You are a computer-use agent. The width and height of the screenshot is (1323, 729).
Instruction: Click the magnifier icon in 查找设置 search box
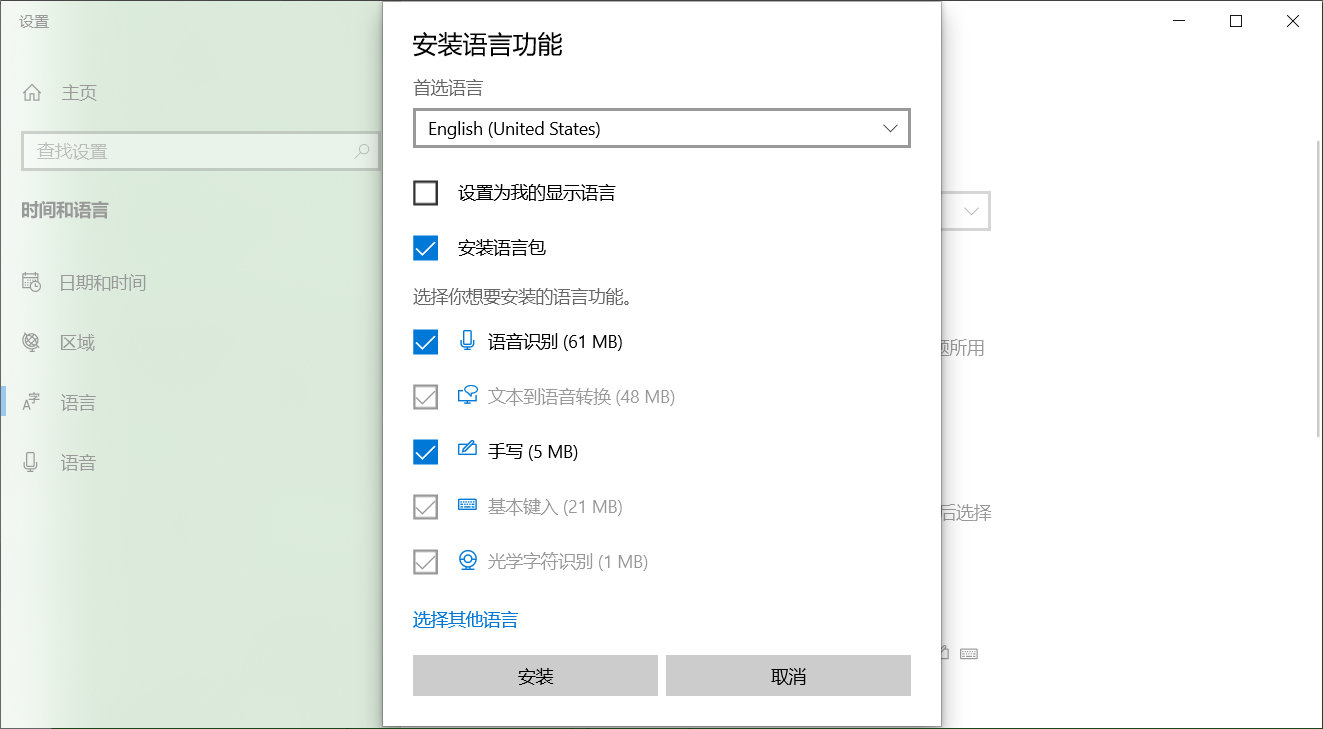click(x=362, y=151)
